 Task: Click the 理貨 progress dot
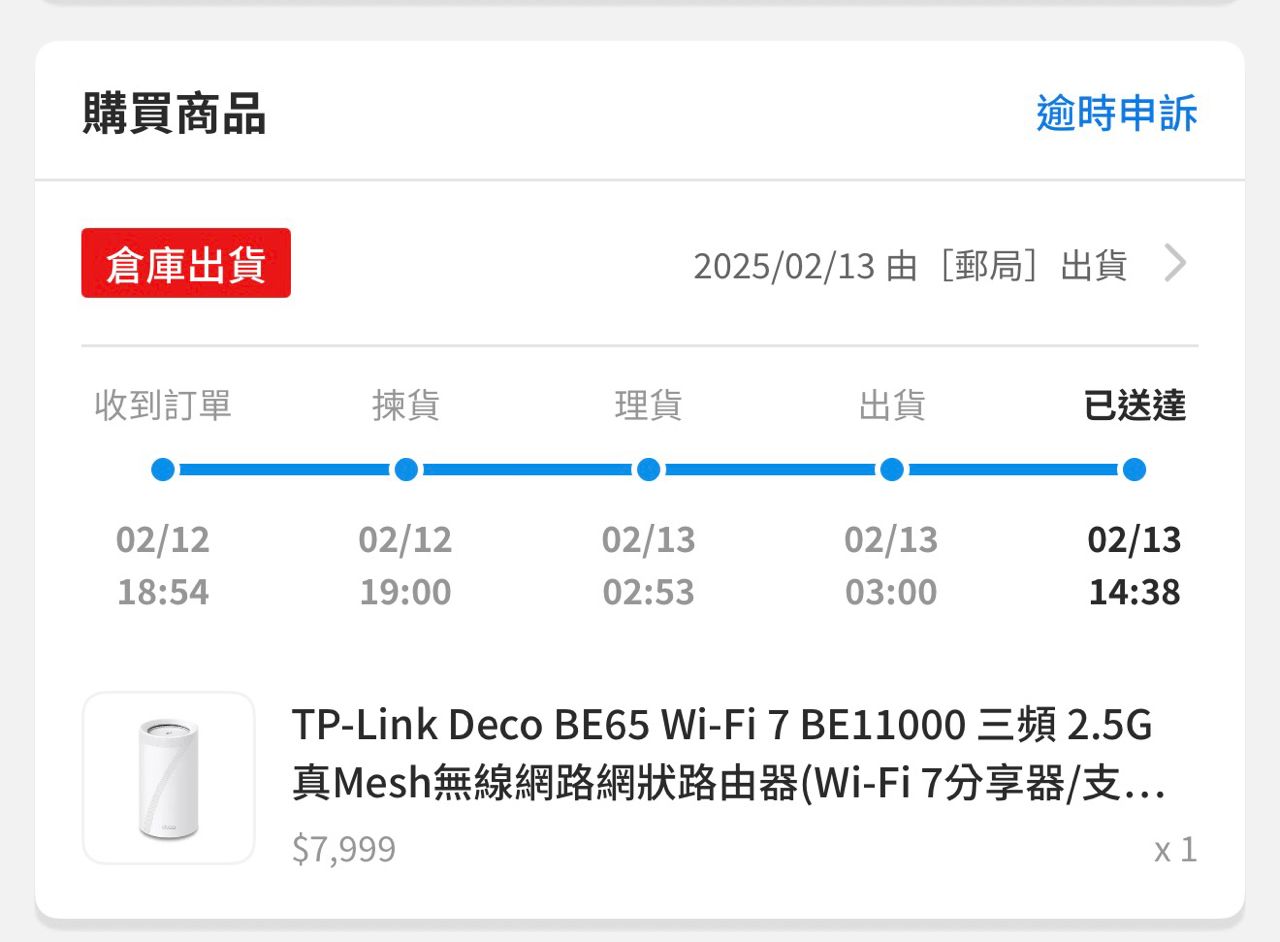pos(648,470)
